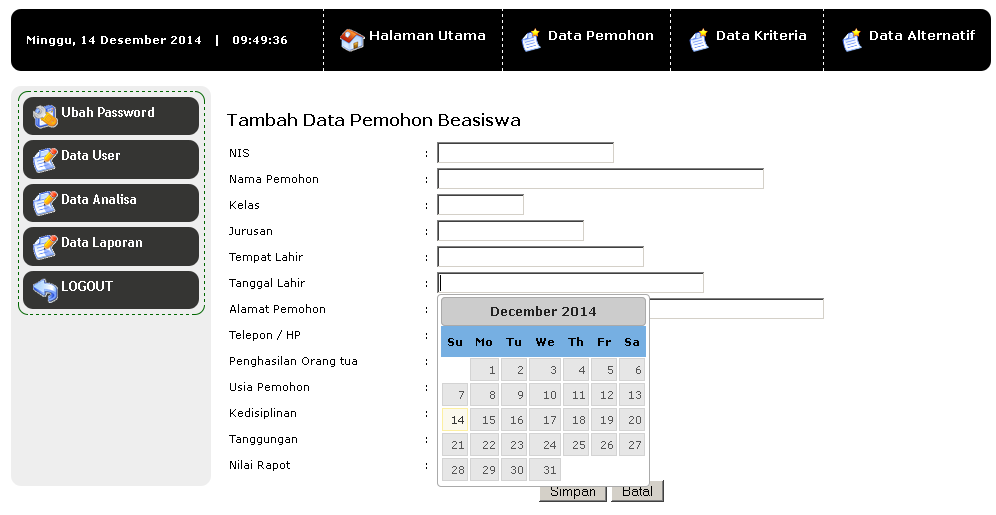Click the notepad icon on Data Analisa
The height and width of the screenshot is (515, 996).
[45, 203]
